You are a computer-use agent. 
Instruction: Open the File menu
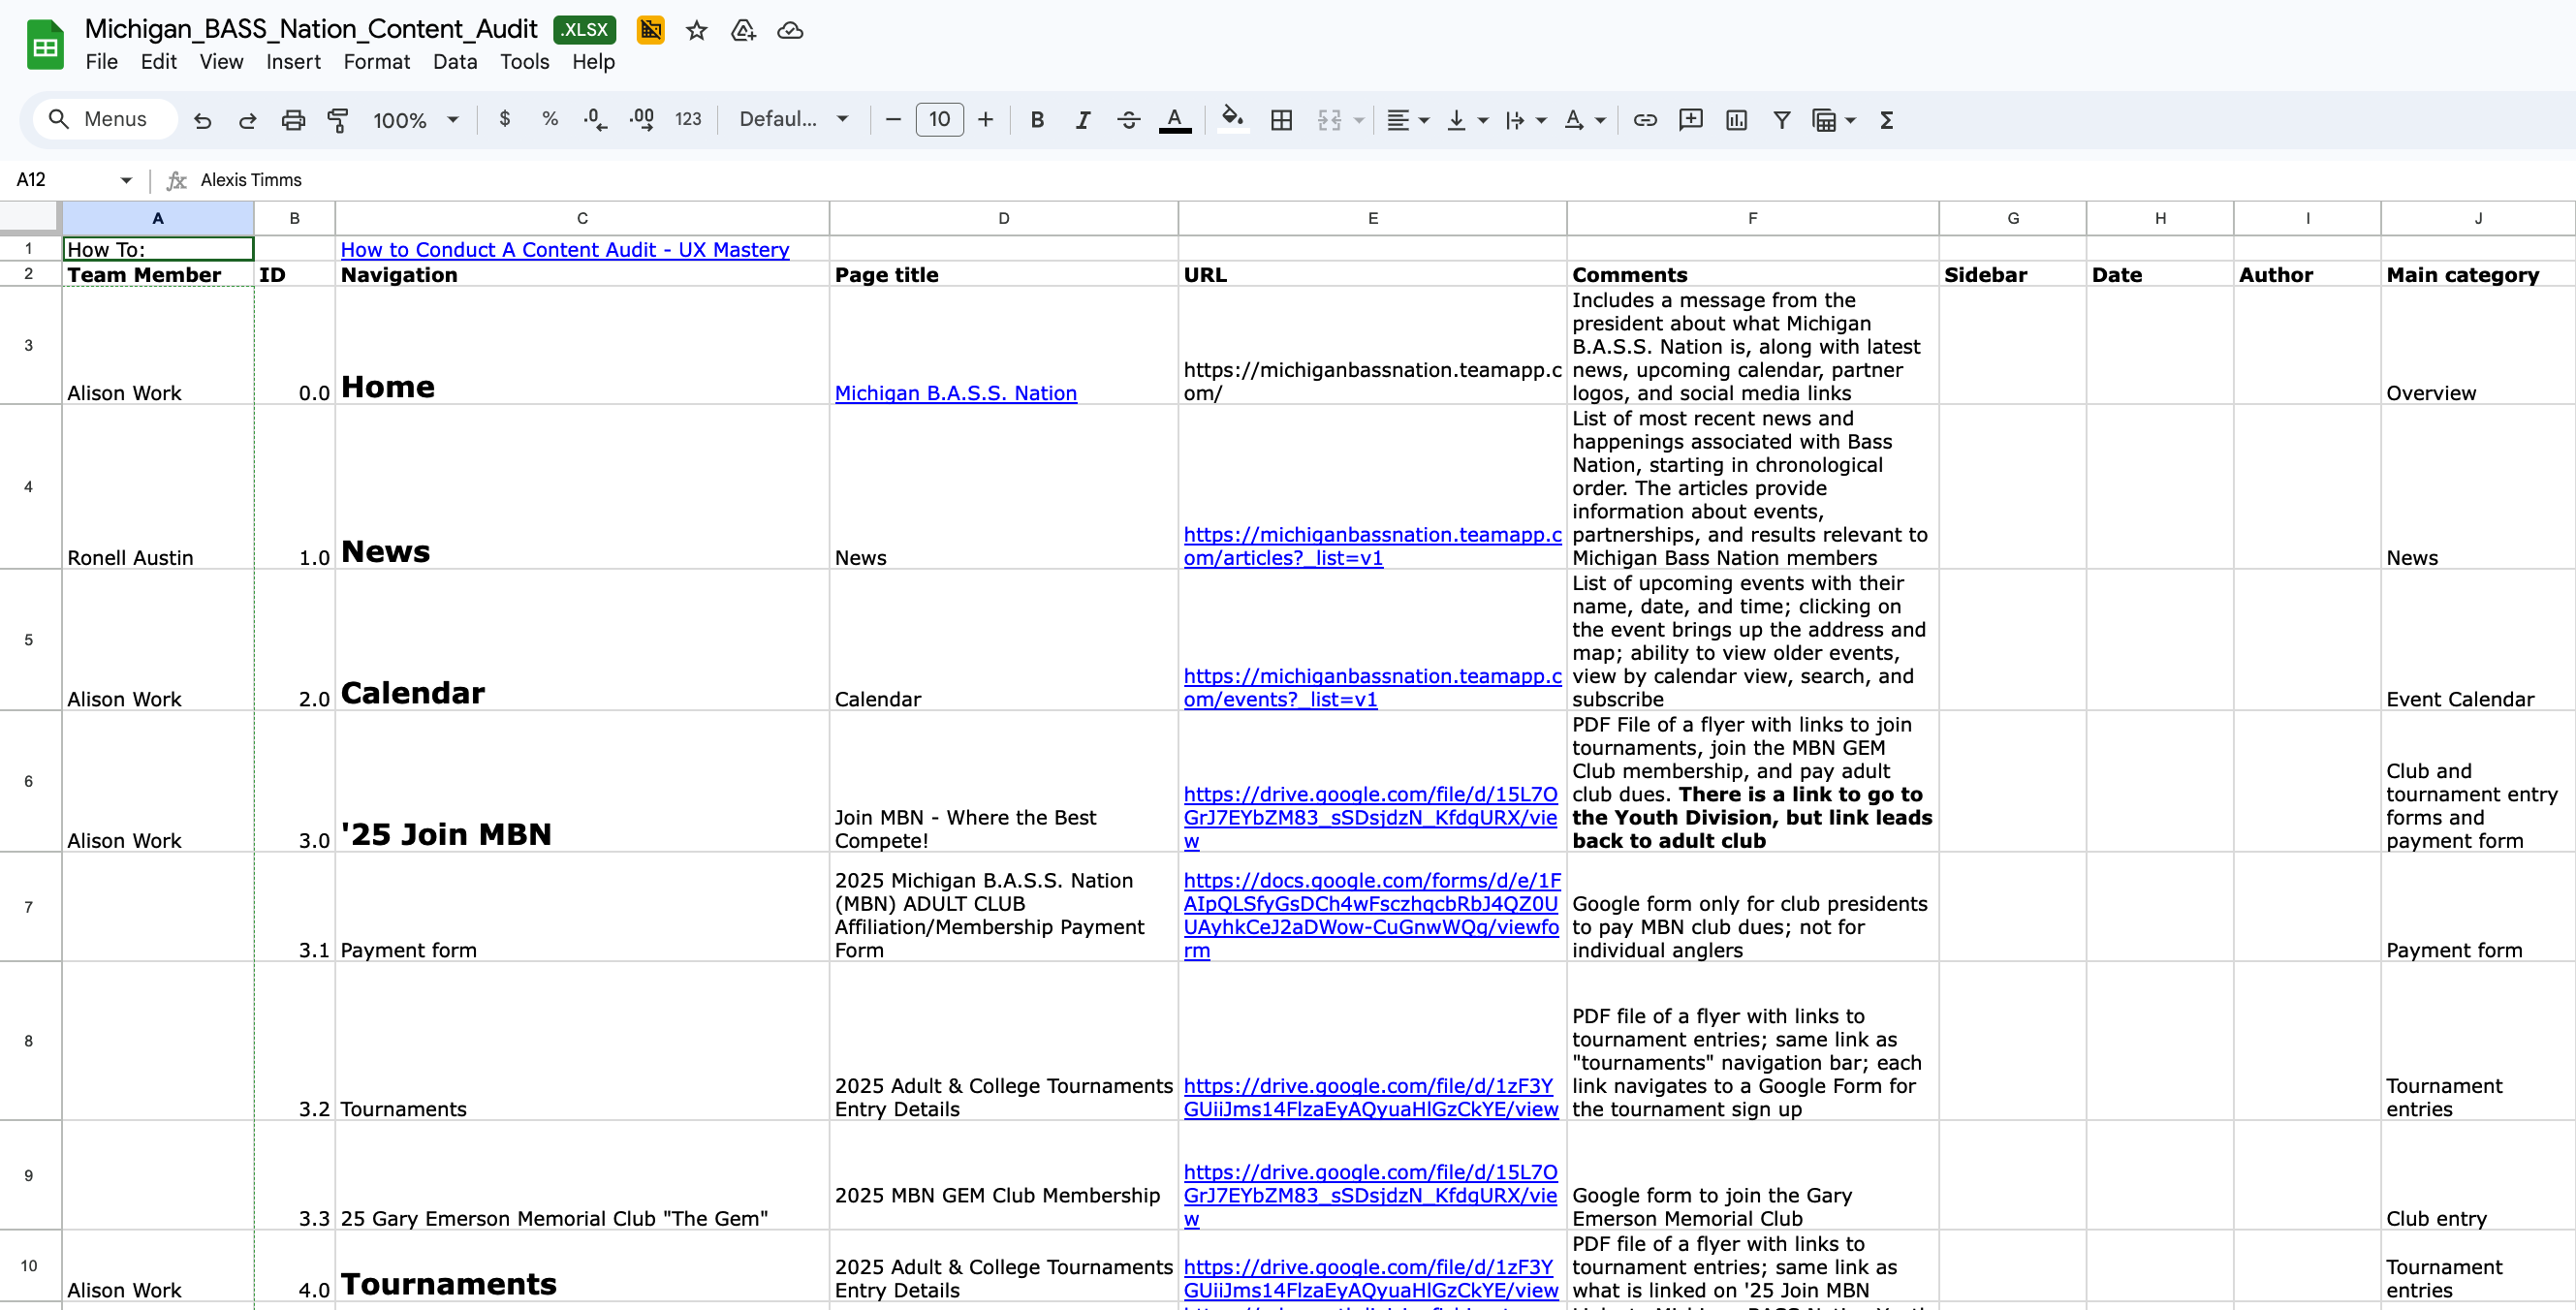pyautogui.click(x=102, y=62)
